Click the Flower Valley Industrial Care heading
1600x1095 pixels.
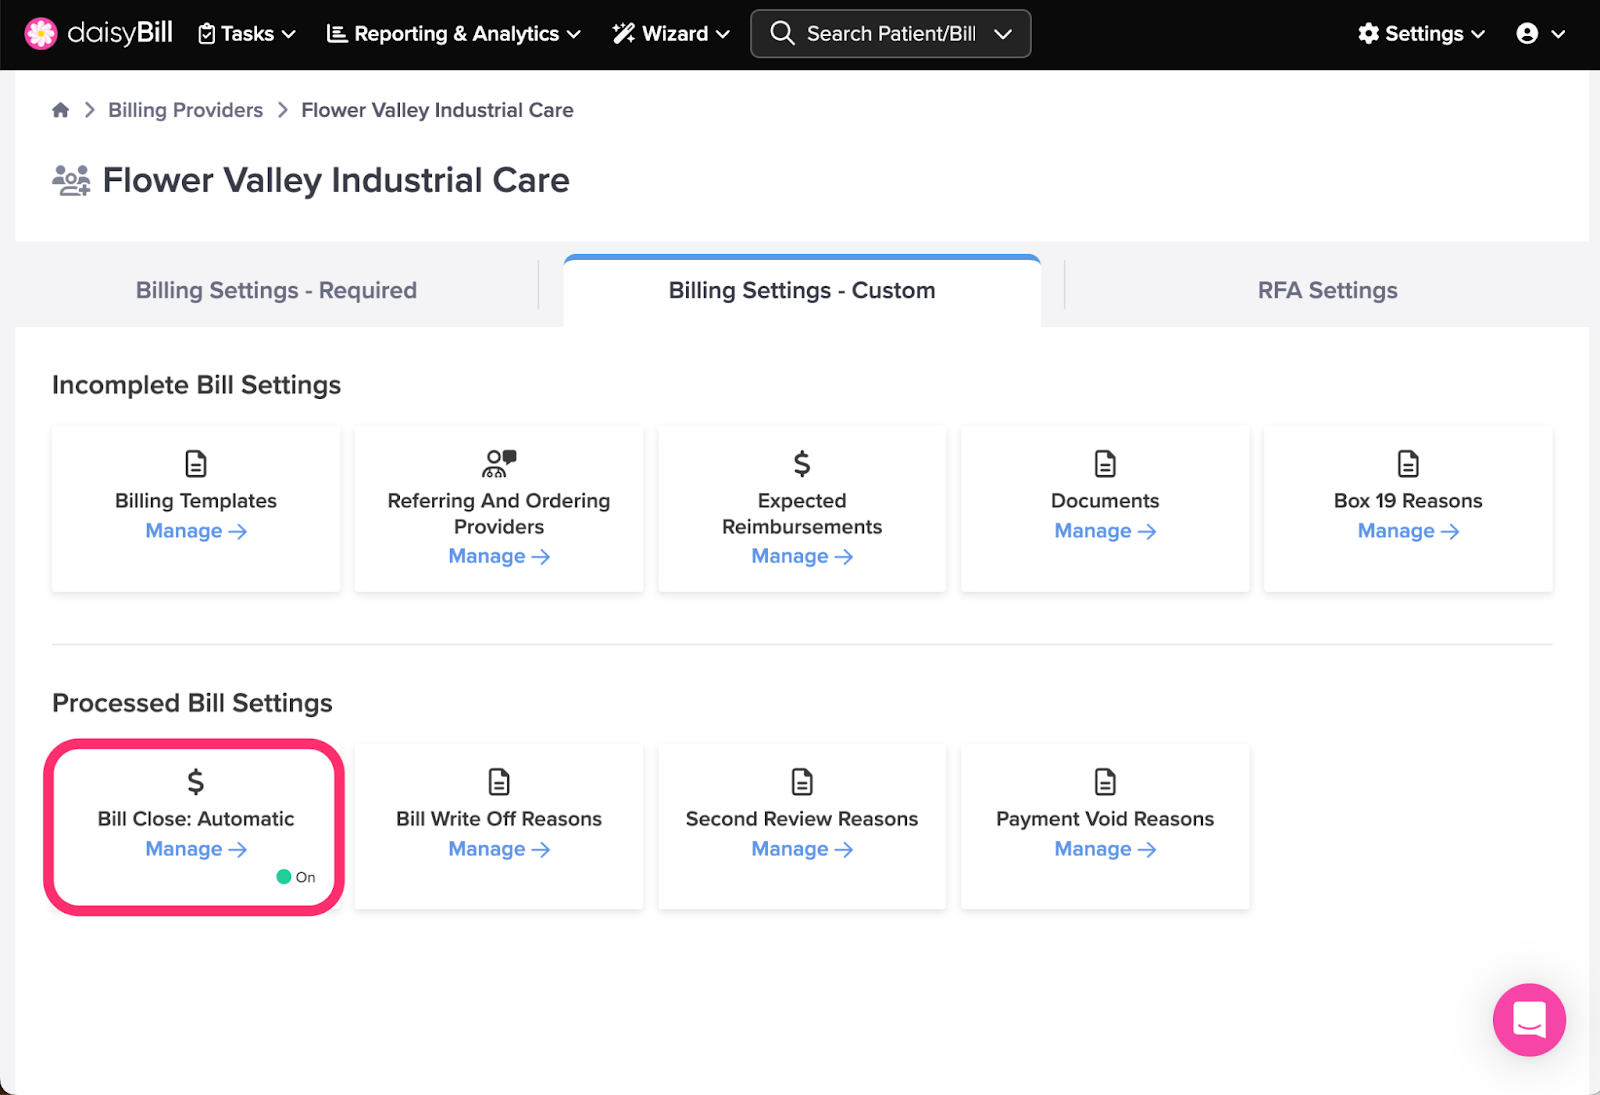[x=336, y=181]
